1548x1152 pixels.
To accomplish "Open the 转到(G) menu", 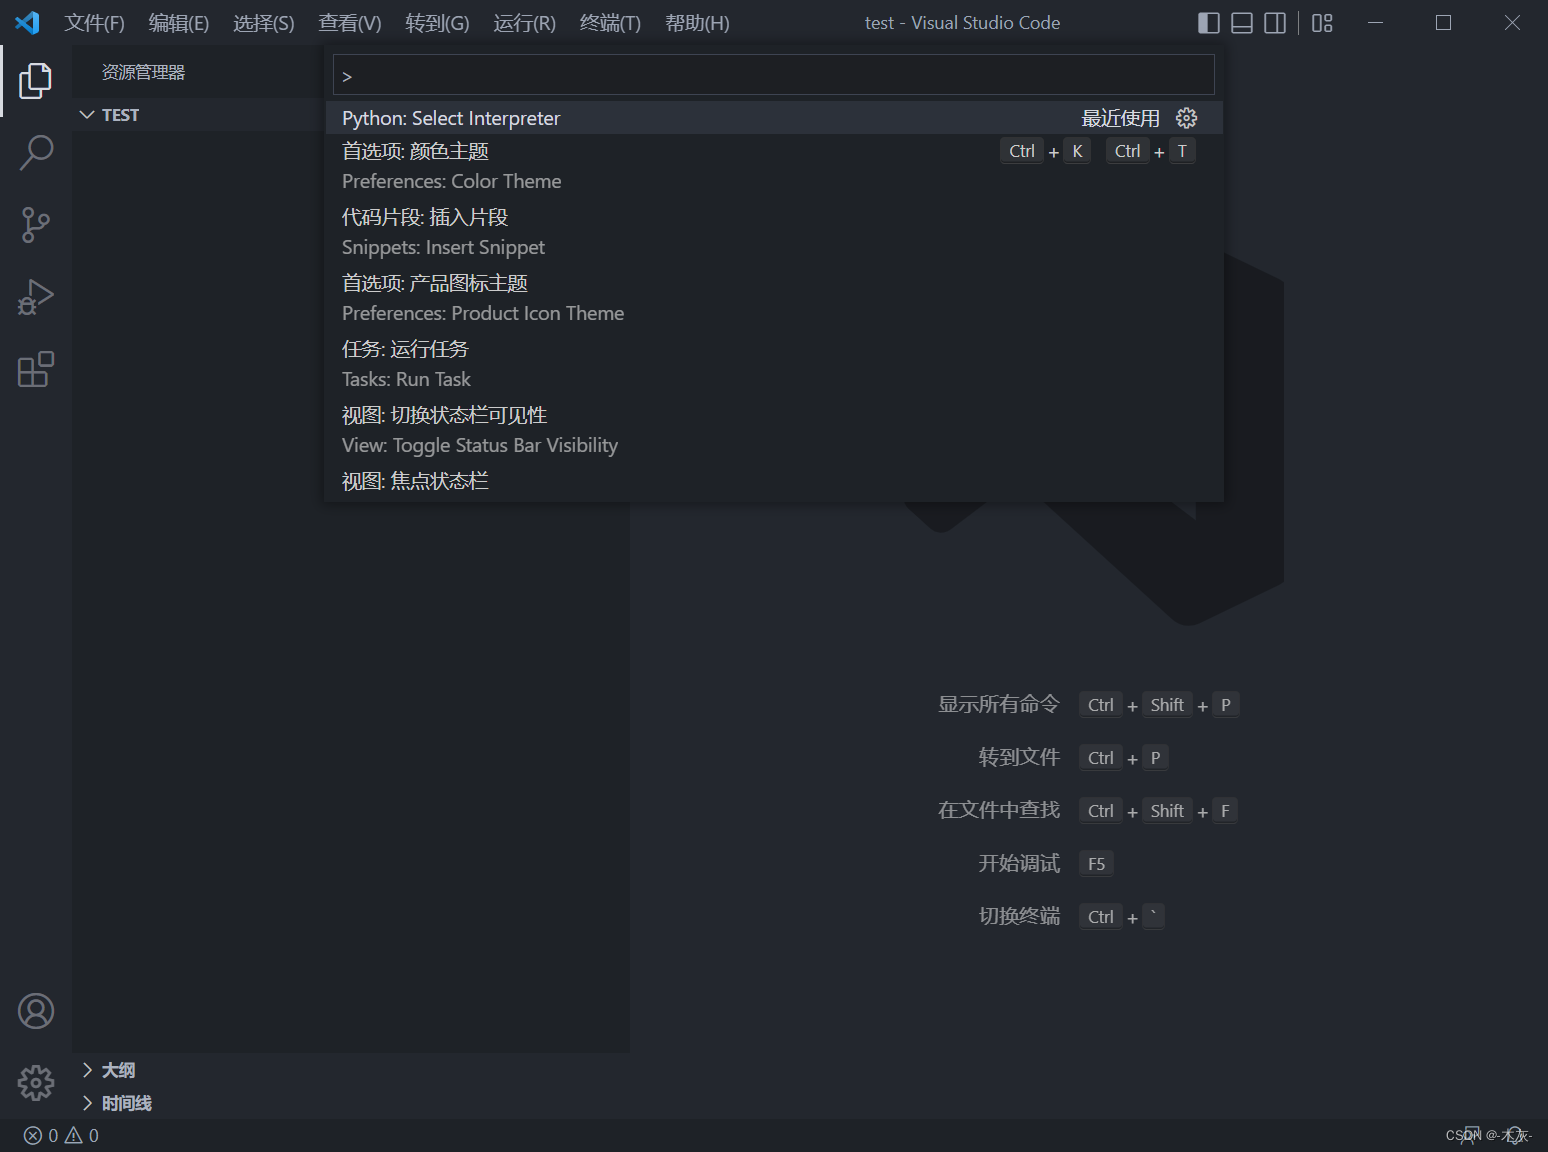I will click(437, 23).
